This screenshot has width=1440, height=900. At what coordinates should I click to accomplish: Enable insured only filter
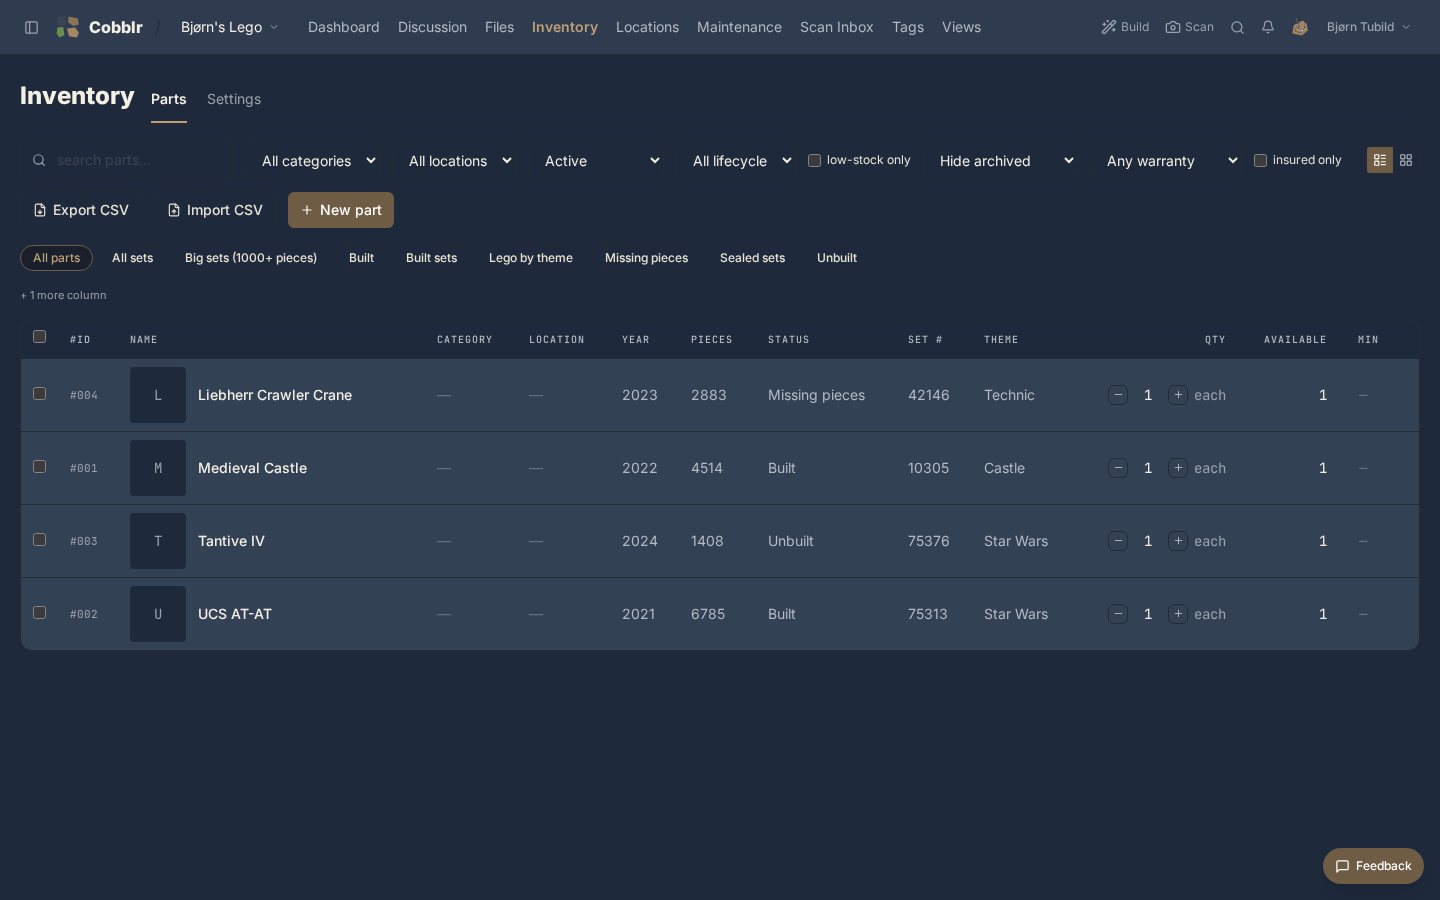click(x=1260, y=160)
